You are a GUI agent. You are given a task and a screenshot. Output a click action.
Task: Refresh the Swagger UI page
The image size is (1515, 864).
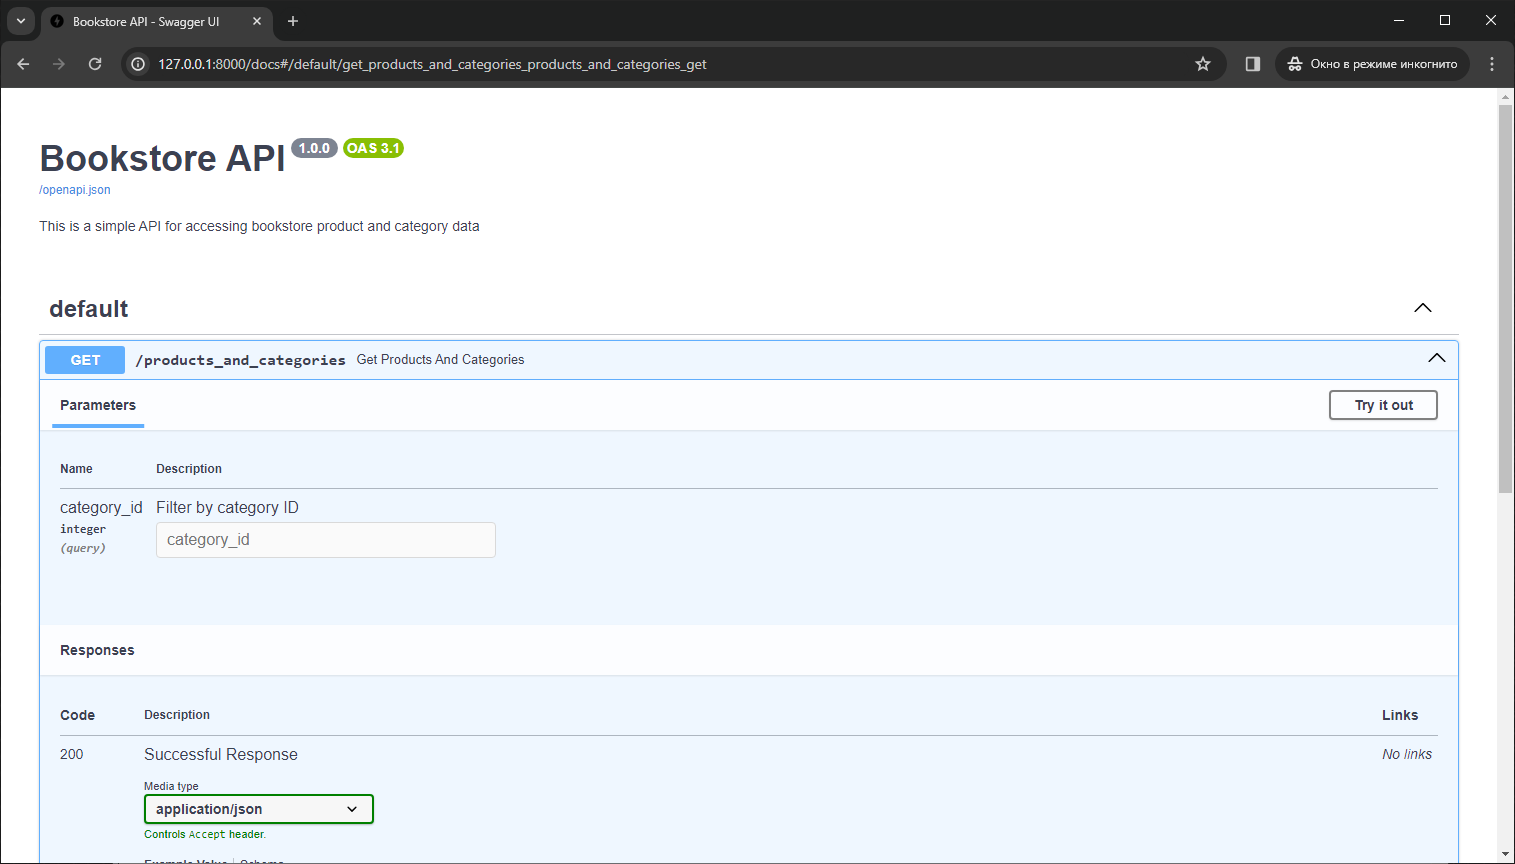tap(95, 63)
